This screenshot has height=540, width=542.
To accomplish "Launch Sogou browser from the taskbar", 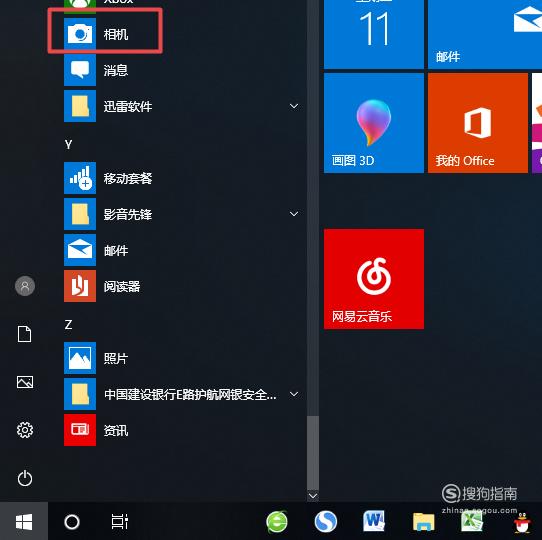I will [326, 521].
